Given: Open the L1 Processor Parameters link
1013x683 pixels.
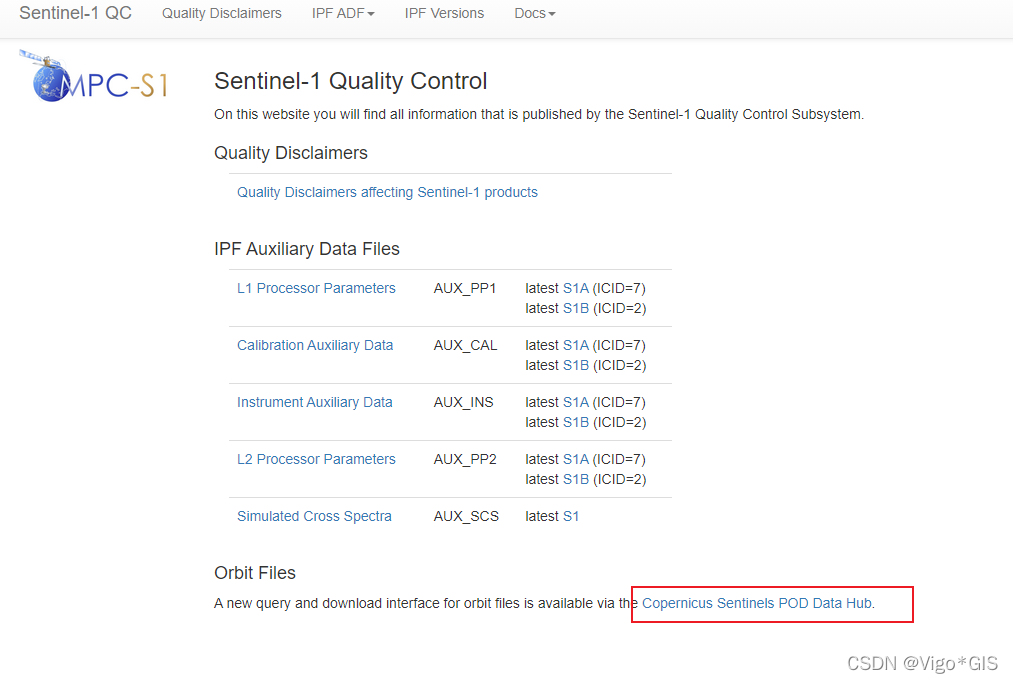Looking at the screenshot, I should [316, 288].
